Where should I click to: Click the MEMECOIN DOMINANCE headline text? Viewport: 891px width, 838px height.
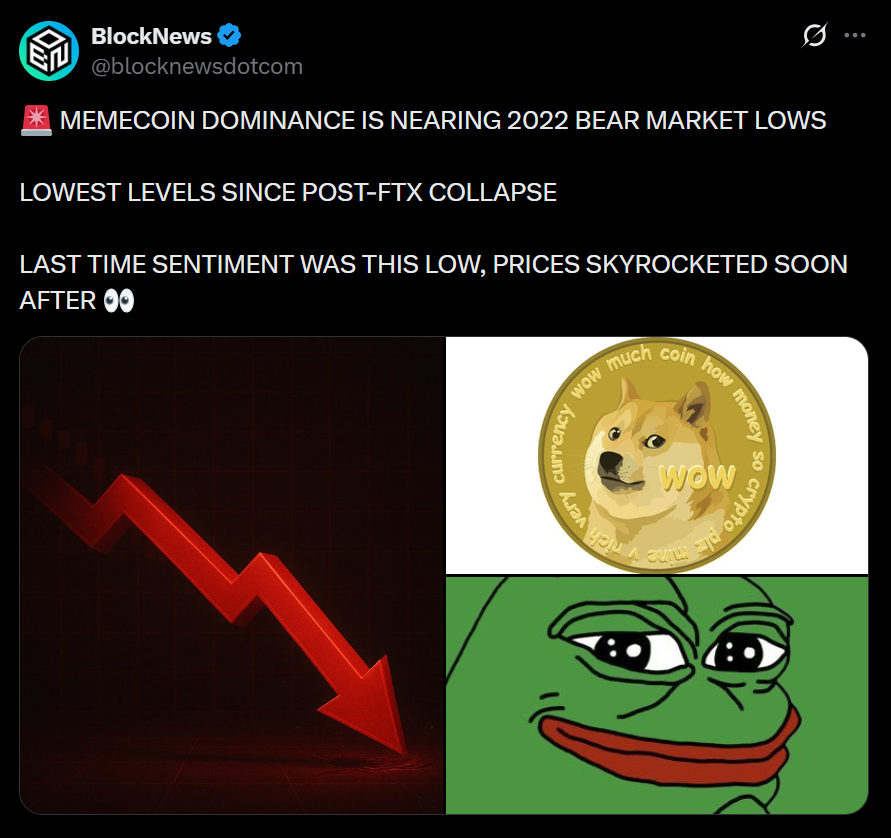[443, 120]
